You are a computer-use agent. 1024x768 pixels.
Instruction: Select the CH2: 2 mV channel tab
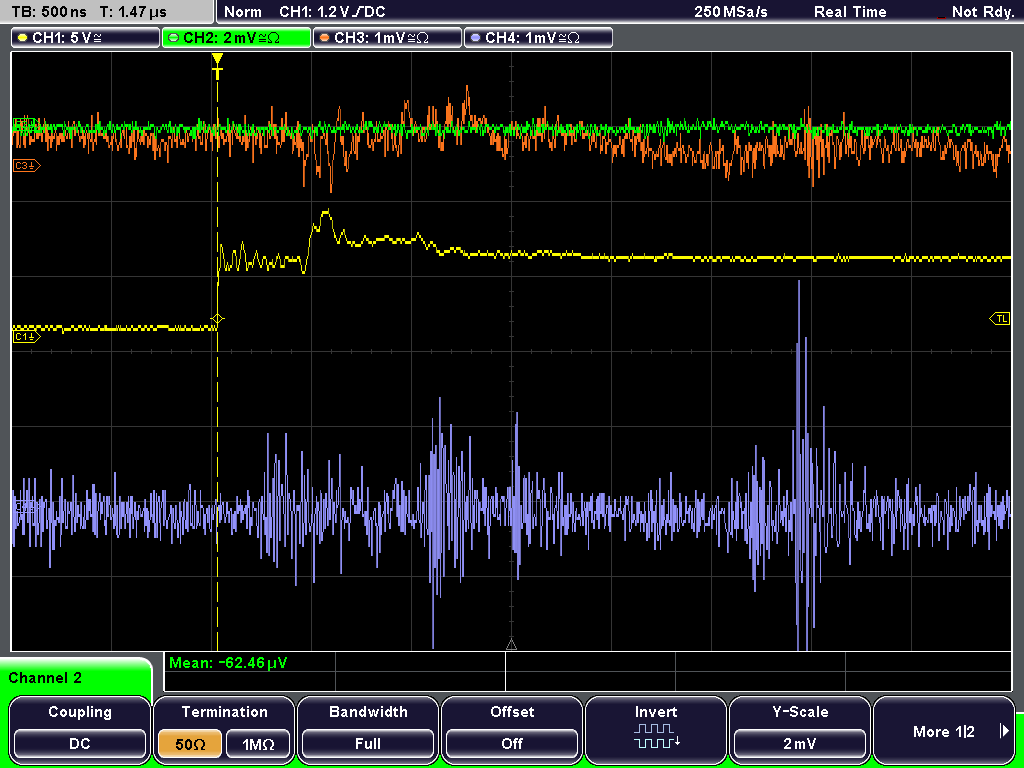point(236,38)
